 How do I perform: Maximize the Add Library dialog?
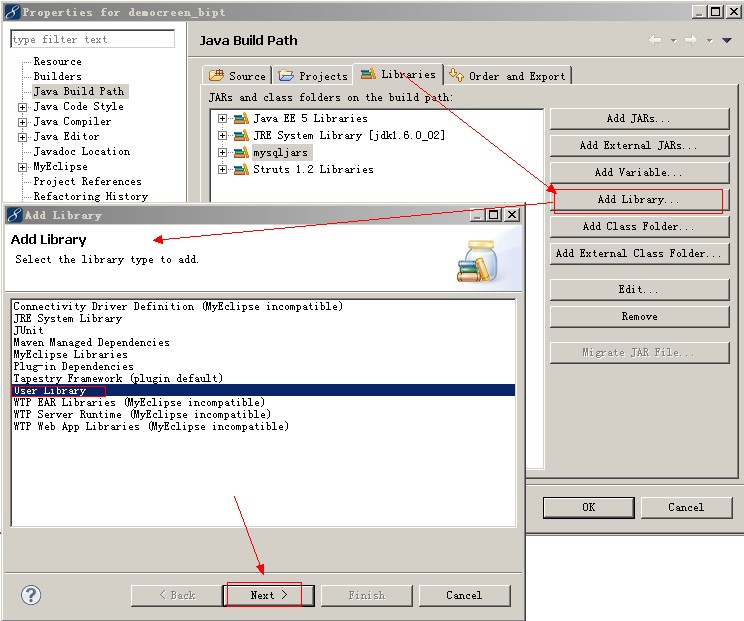[x=494, y=215]
